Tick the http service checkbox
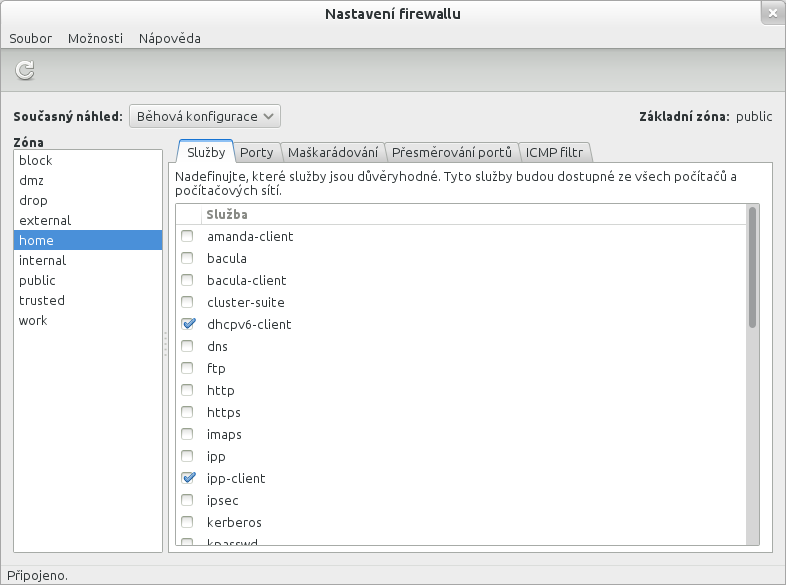This screenshot has height=585, width=786. pyautogui.click(x=187, y=390)
